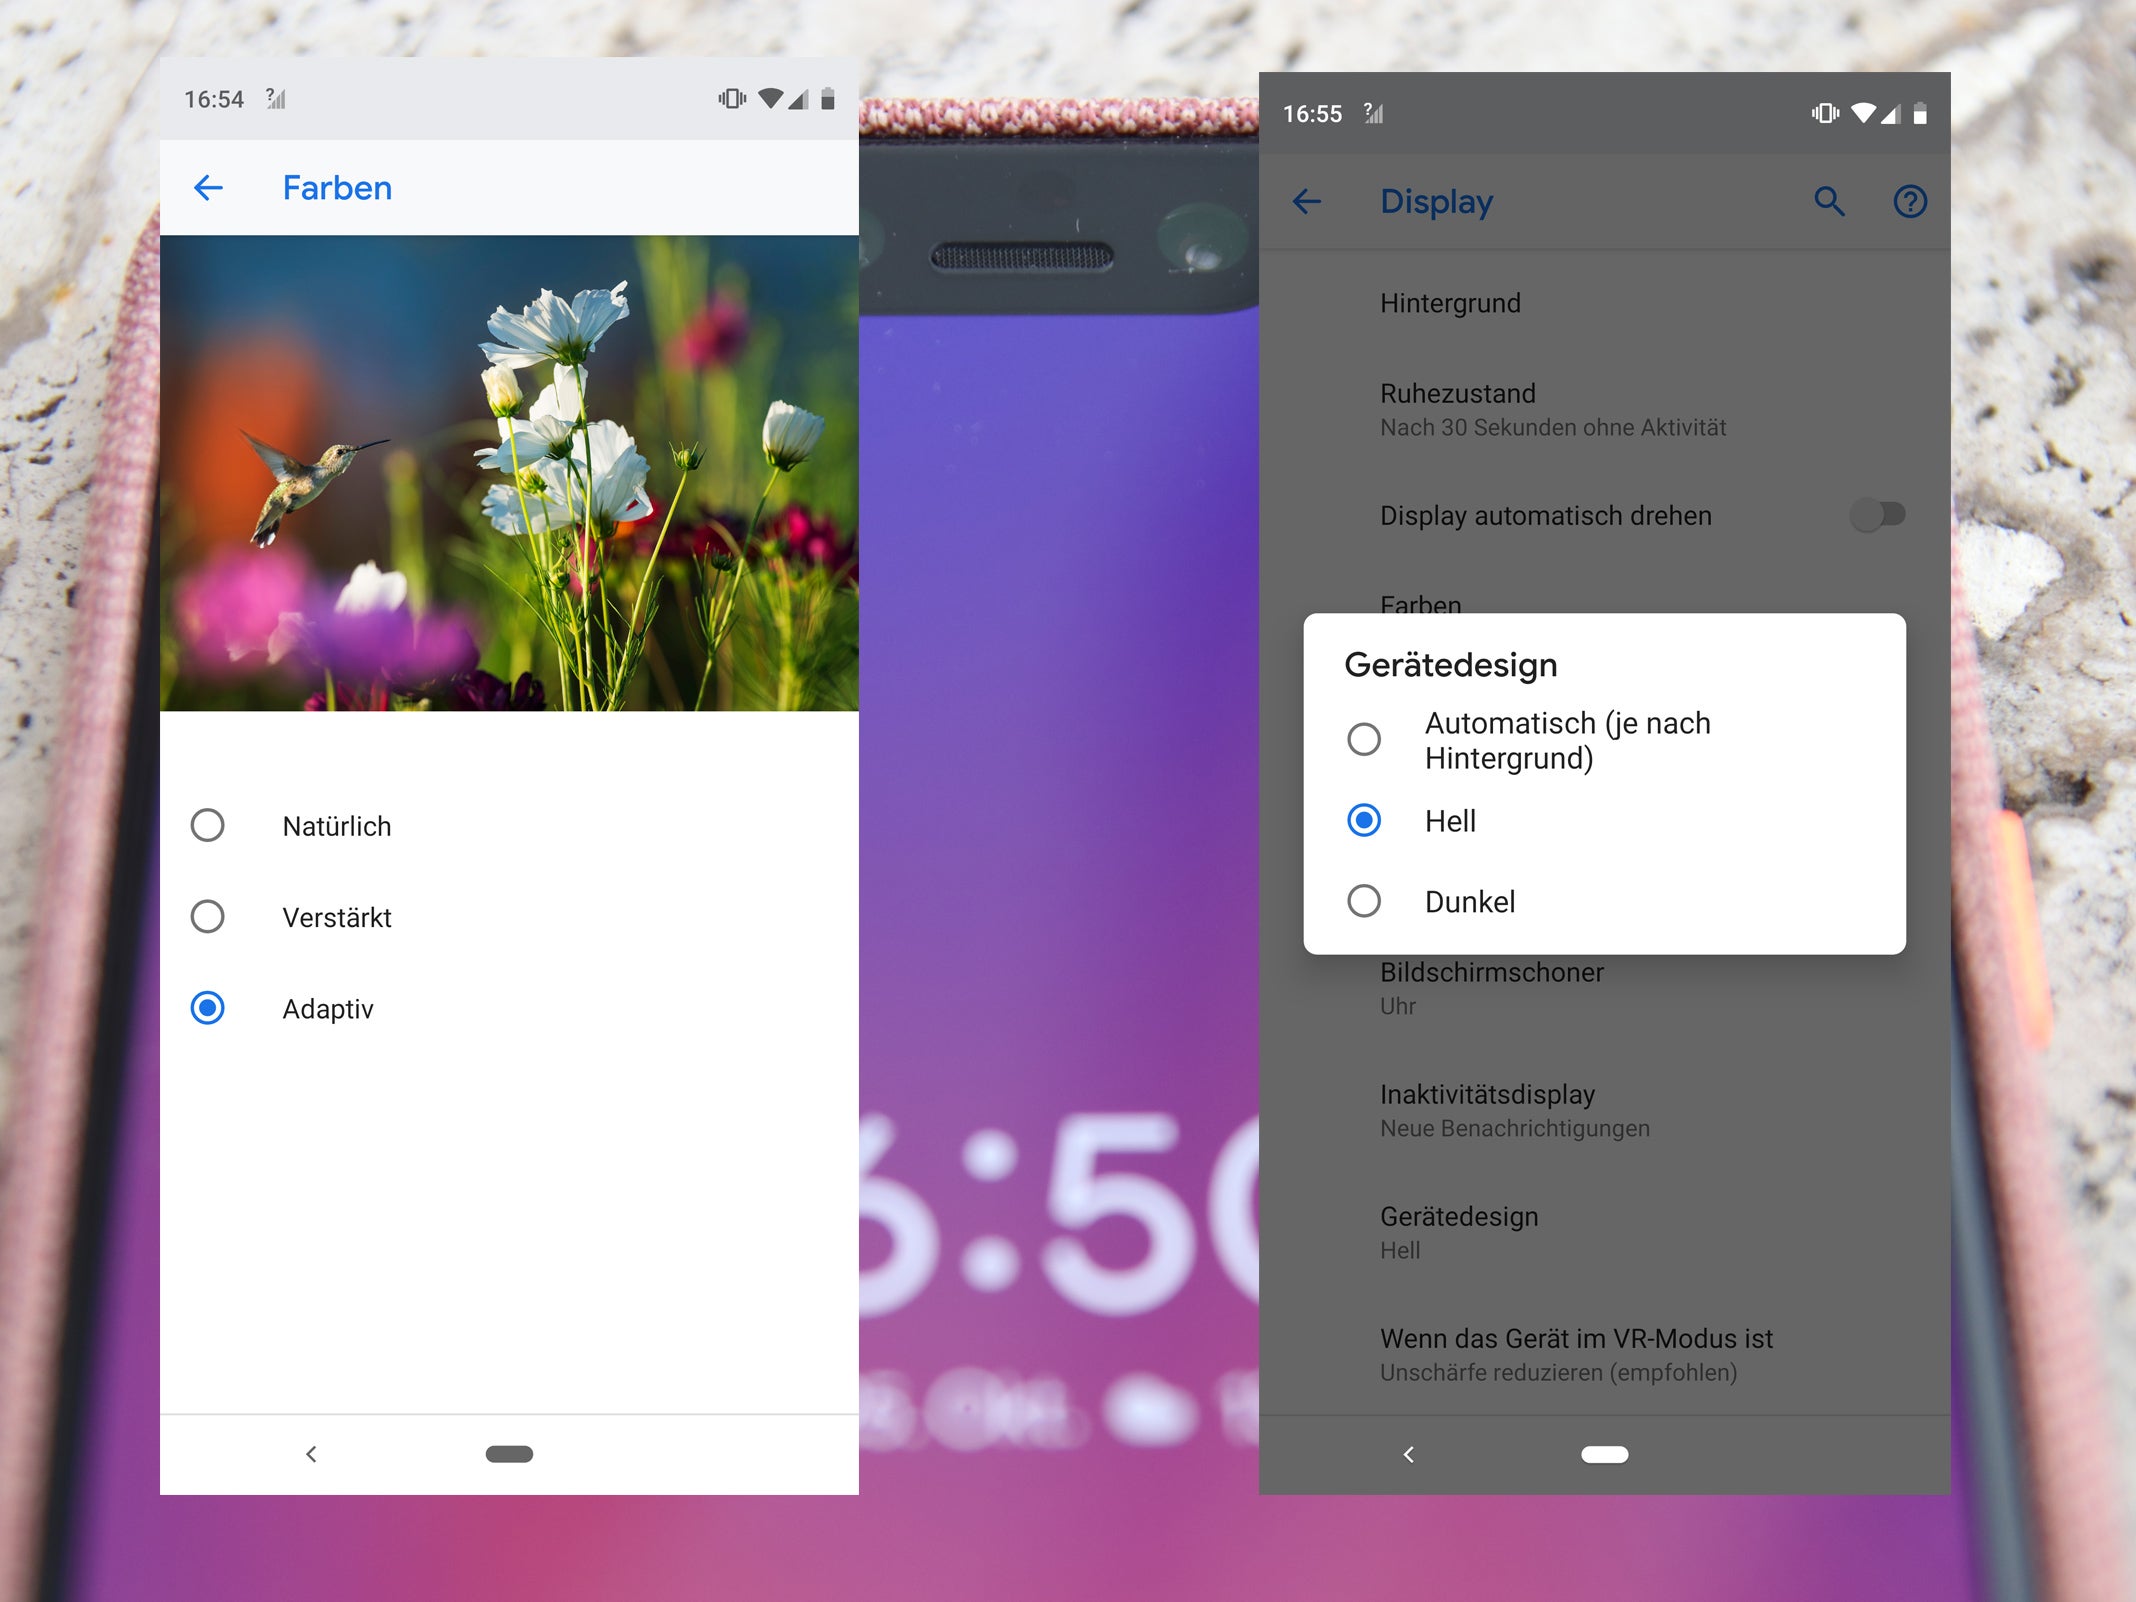
Task: Select the Verstärkt color mode
Action: point(509,917)
